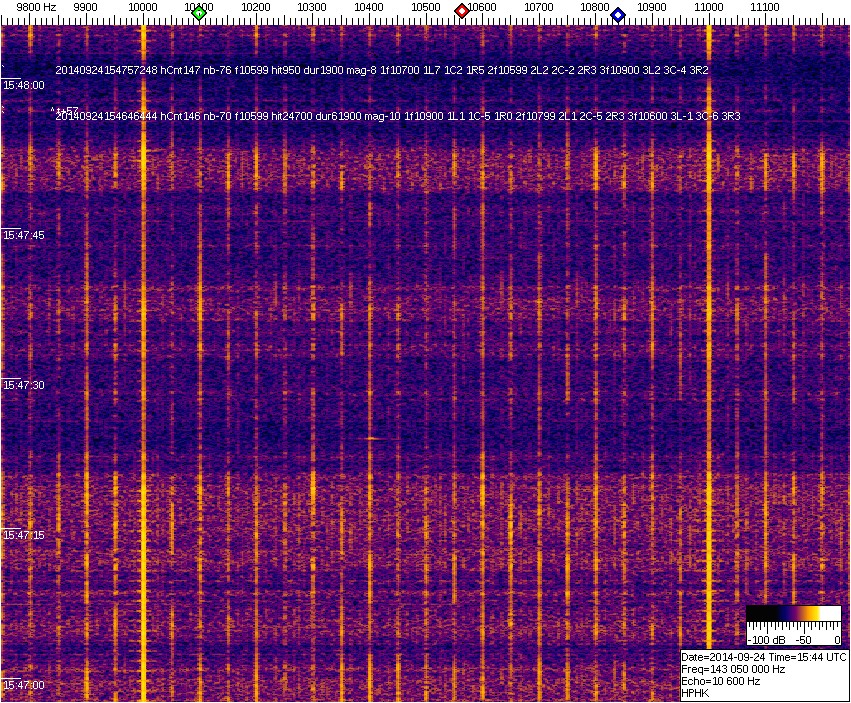Select the 15:47:30 time marker
Image resolution: width=851 pixels, height=703 pixels.
click(24, 385)
